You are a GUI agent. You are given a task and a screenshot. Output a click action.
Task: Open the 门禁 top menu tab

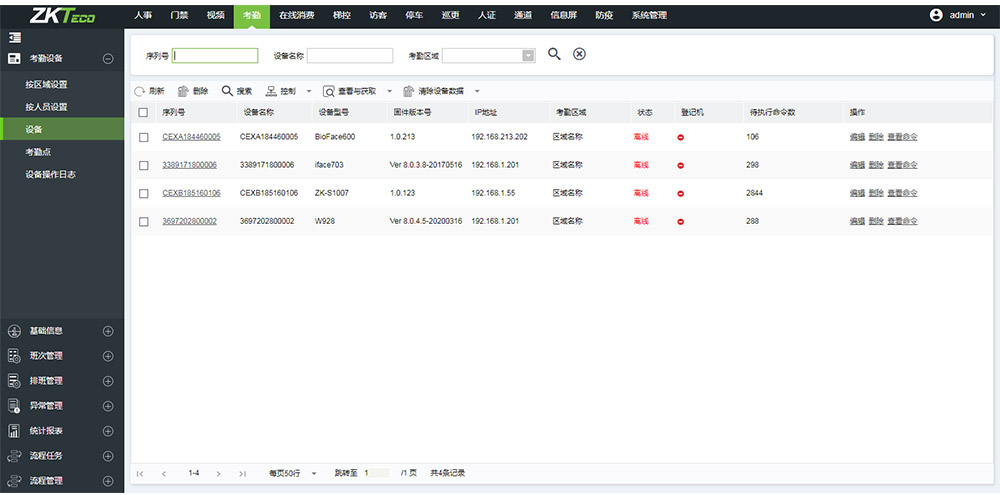click(179, 15)
